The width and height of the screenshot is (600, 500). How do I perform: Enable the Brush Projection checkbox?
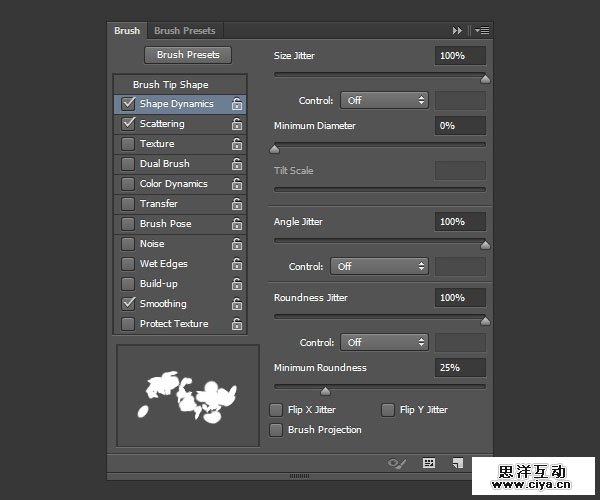point(276,430)
